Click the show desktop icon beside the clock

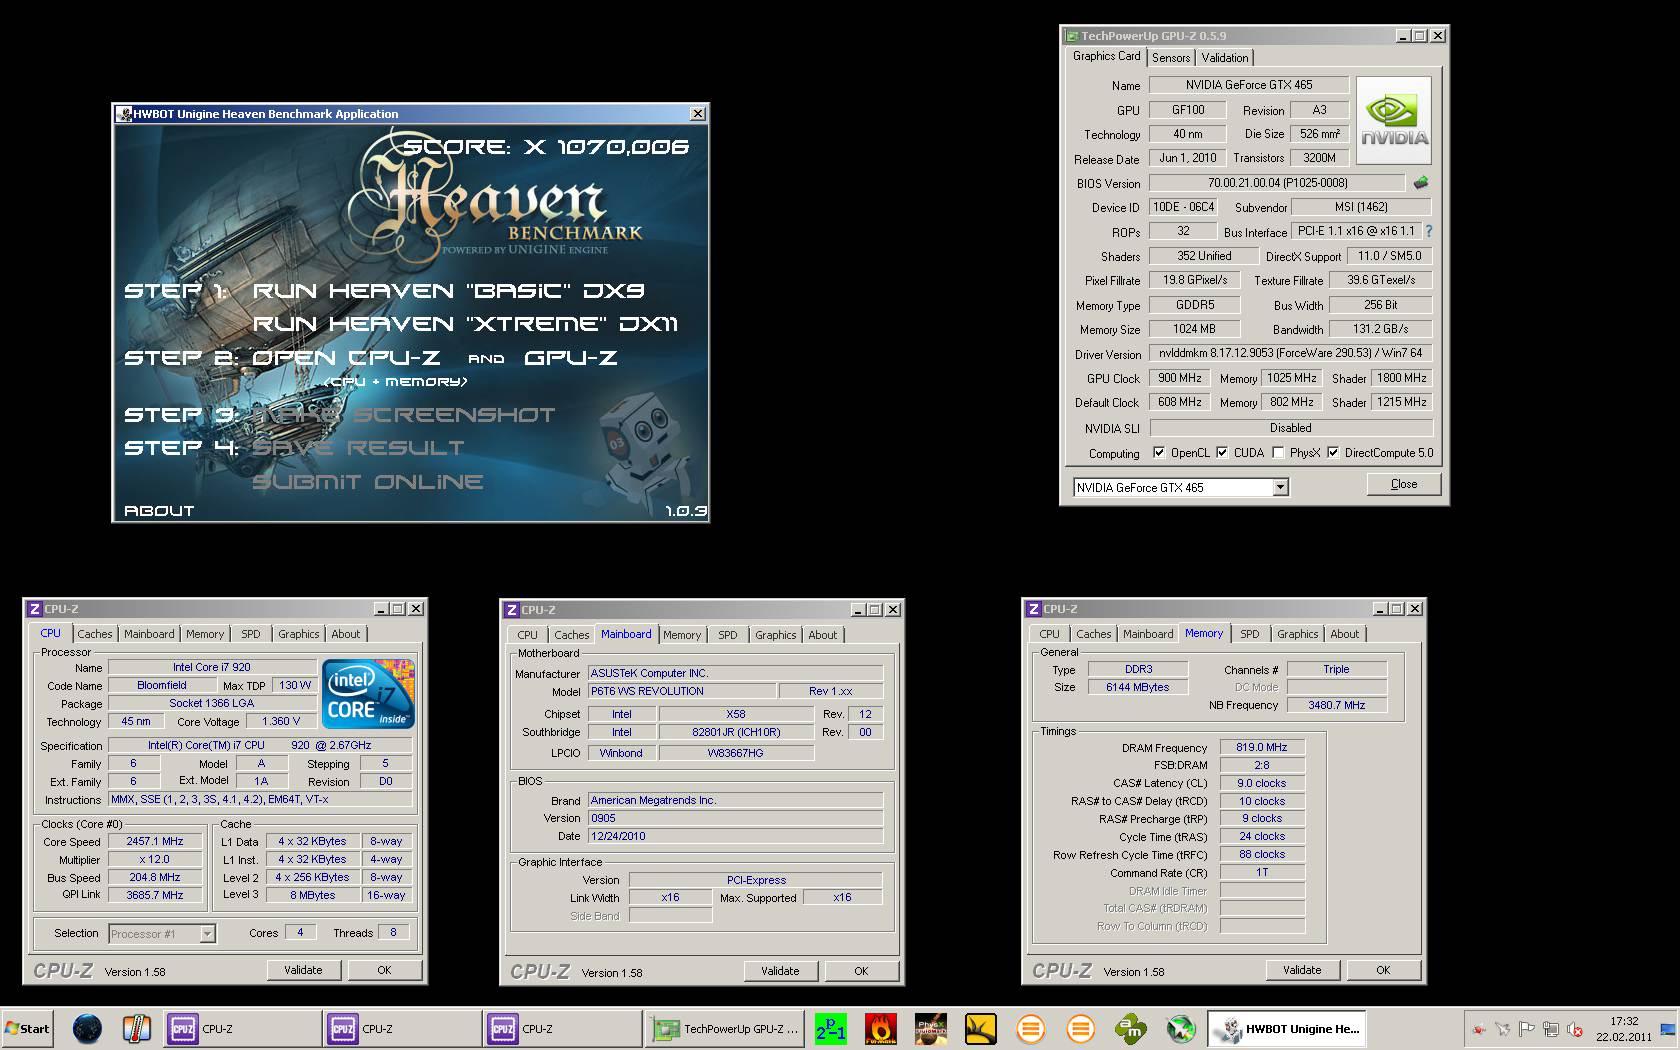[x=1668, y=1029]
